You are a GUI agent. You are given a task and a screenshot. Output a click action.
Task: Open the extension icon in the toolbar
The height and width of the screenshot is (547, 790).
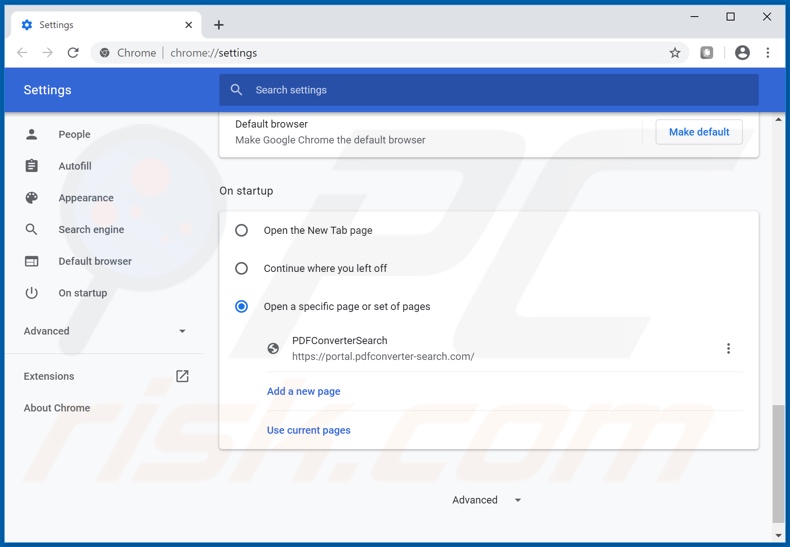click(x=706, y=52)
